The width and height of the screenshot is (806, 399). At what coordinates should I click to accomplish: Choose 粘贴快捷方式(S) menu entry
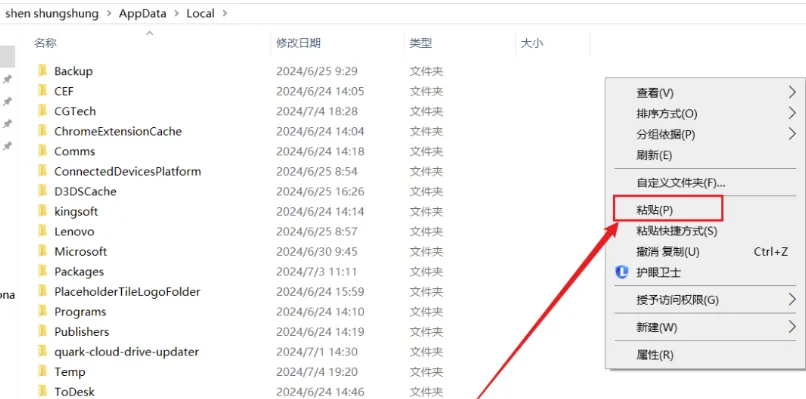676,231
